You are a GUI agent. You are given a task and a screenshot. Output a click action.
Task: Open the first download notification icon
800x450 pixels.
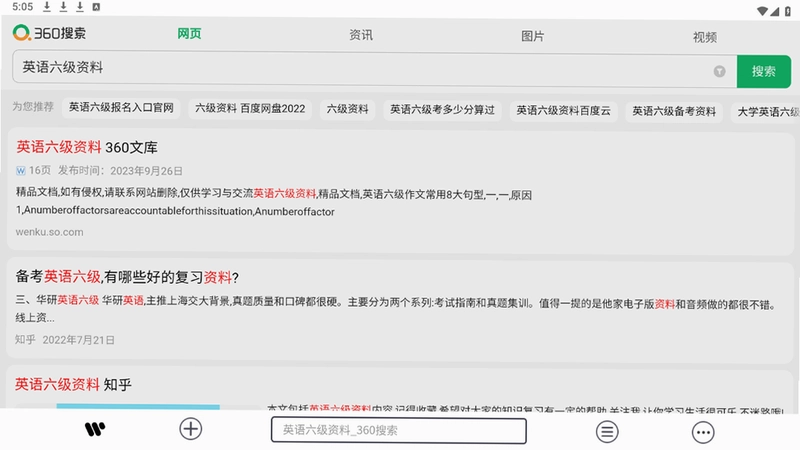click(47, 7)
